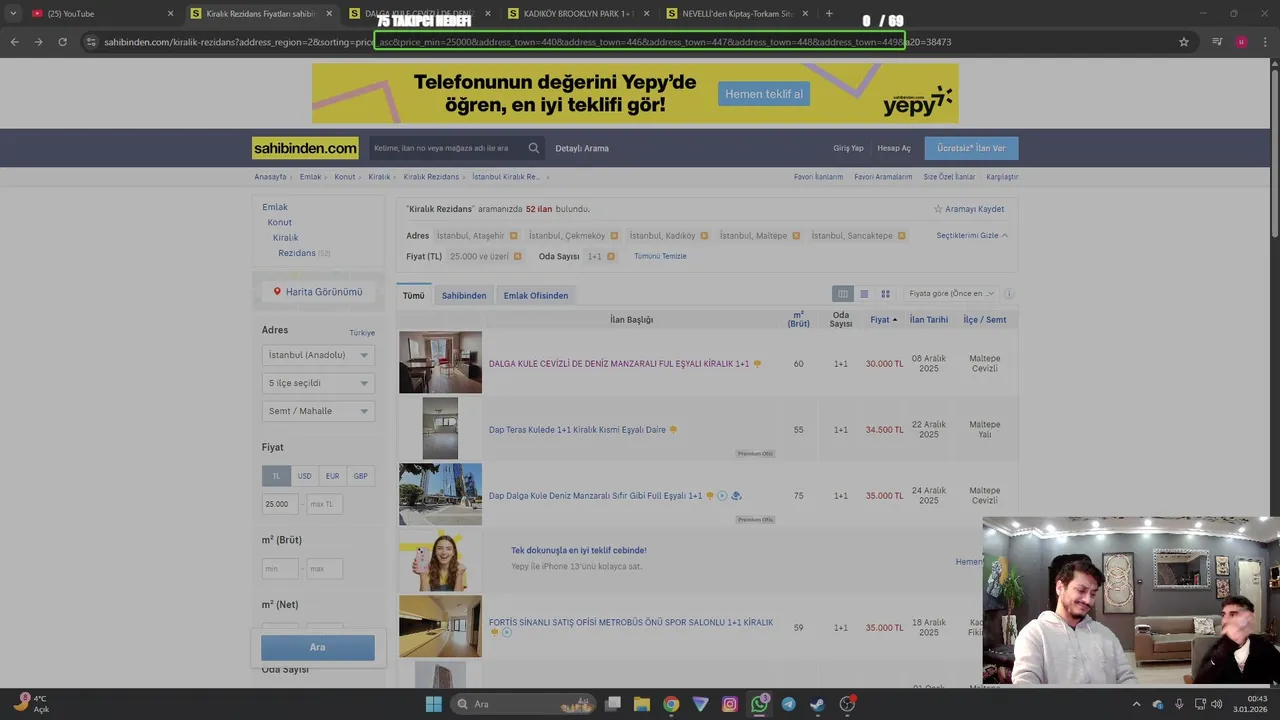Select EUR currency option

pyautogui.click(x=332, y=476)
